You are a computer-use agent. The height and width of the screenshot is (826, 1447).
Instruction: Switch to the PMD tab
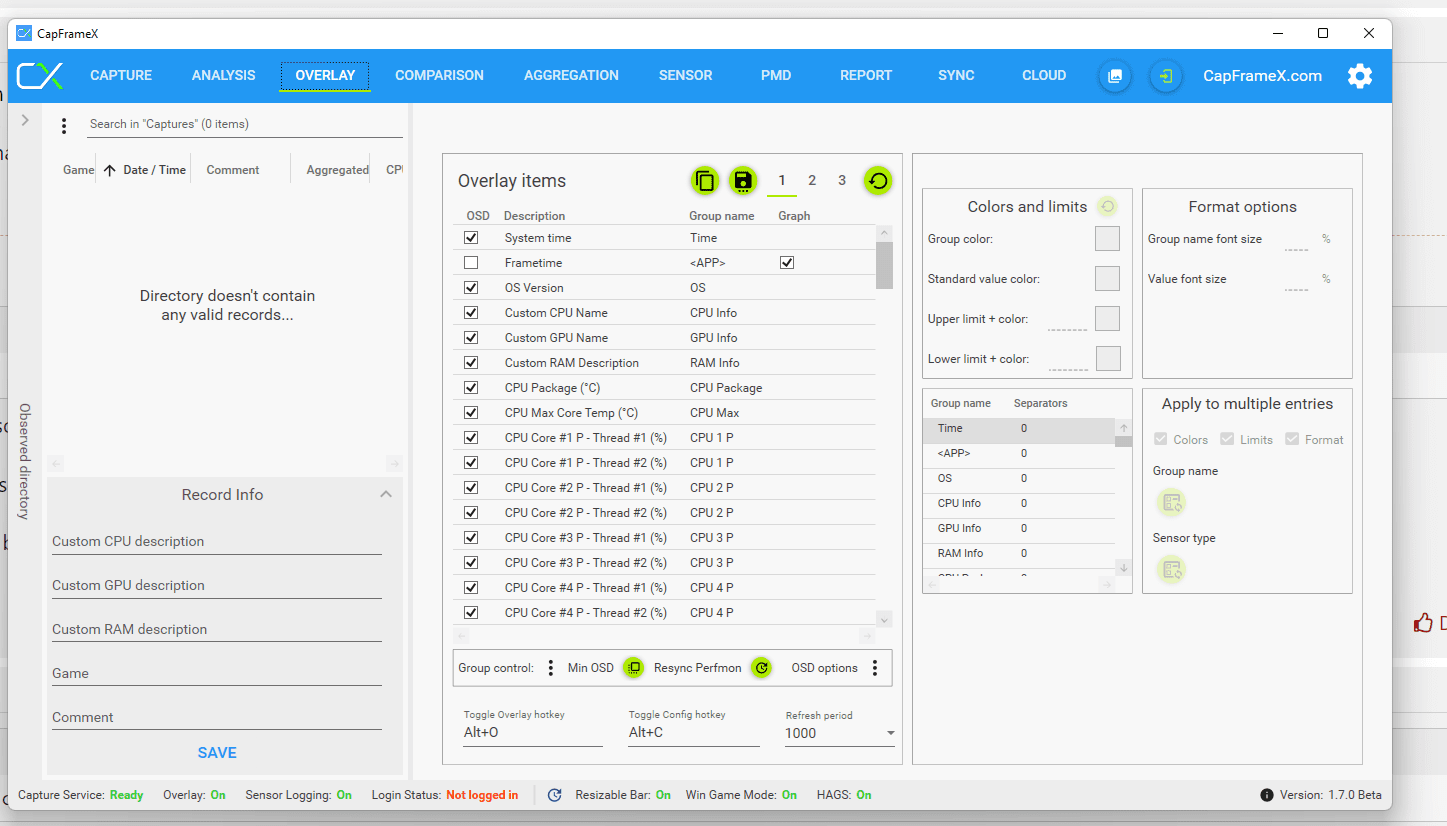coord(776,76)
